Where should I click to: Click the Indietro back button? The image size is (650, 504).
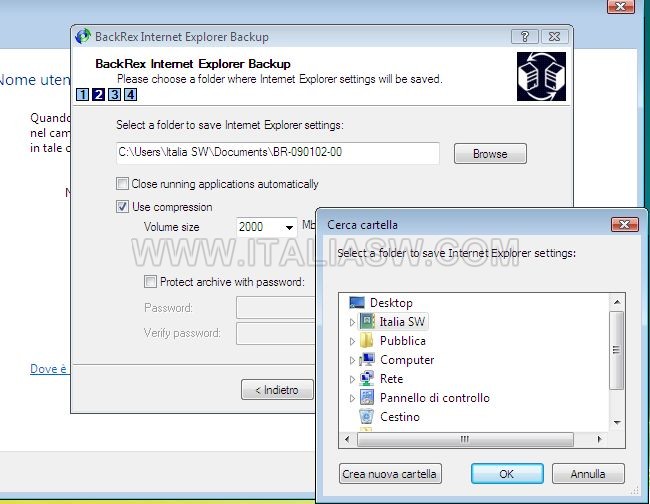coord(277,390)
